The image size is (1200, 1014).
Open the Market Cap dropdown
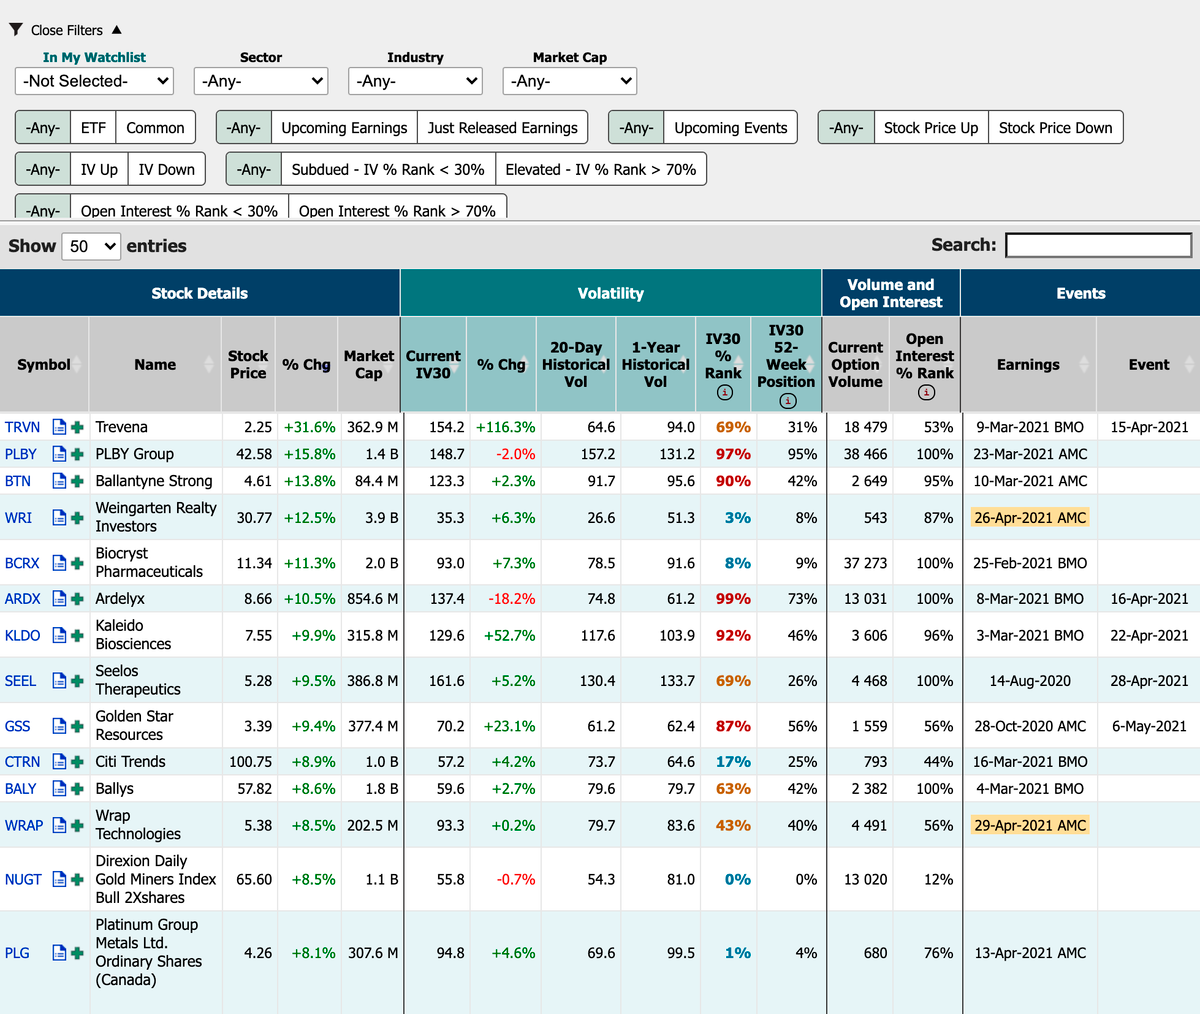pos(570,81)
